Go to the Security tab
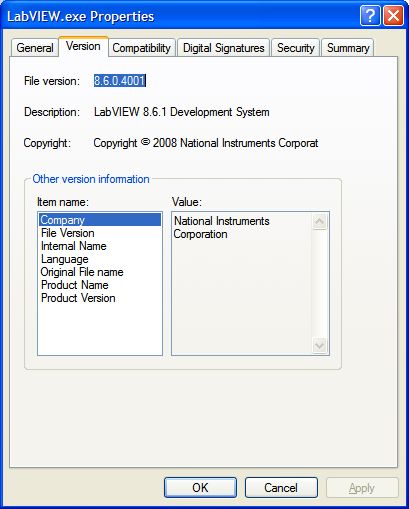The width and height of the screenshot is (409, 509). click(296, 48)
